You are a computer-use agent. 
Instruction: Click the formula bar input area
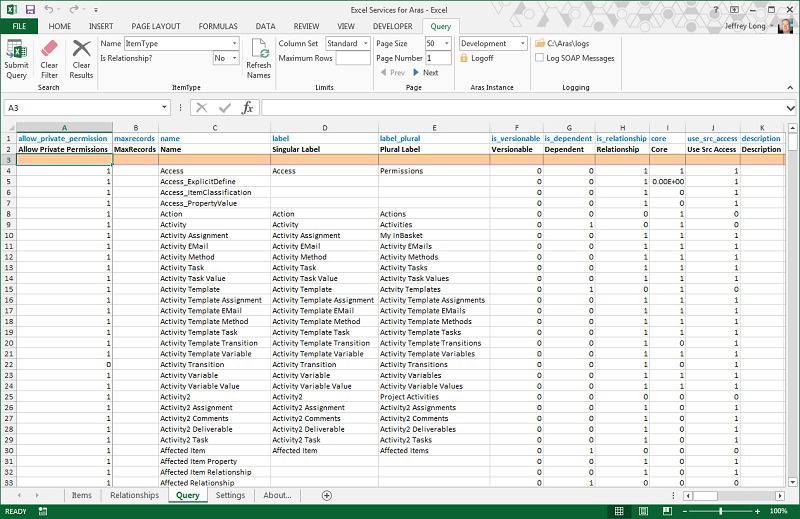coord(523,108)
